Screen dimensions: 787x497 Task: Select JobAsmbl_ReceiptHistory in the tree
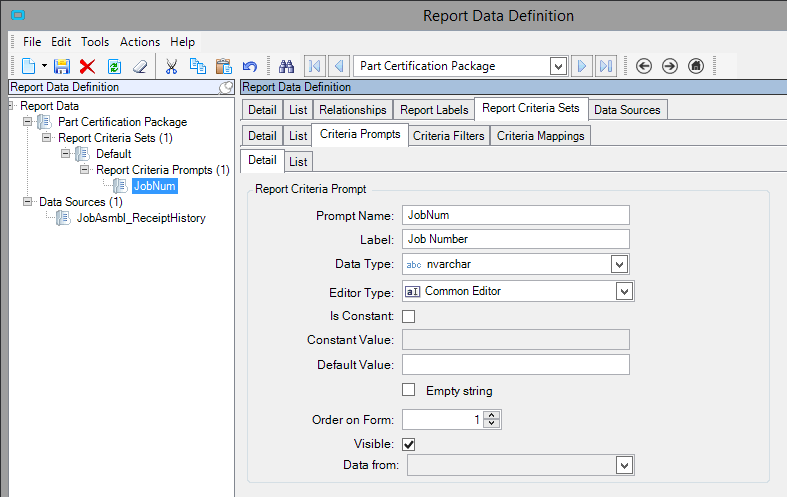coord(140,218)
